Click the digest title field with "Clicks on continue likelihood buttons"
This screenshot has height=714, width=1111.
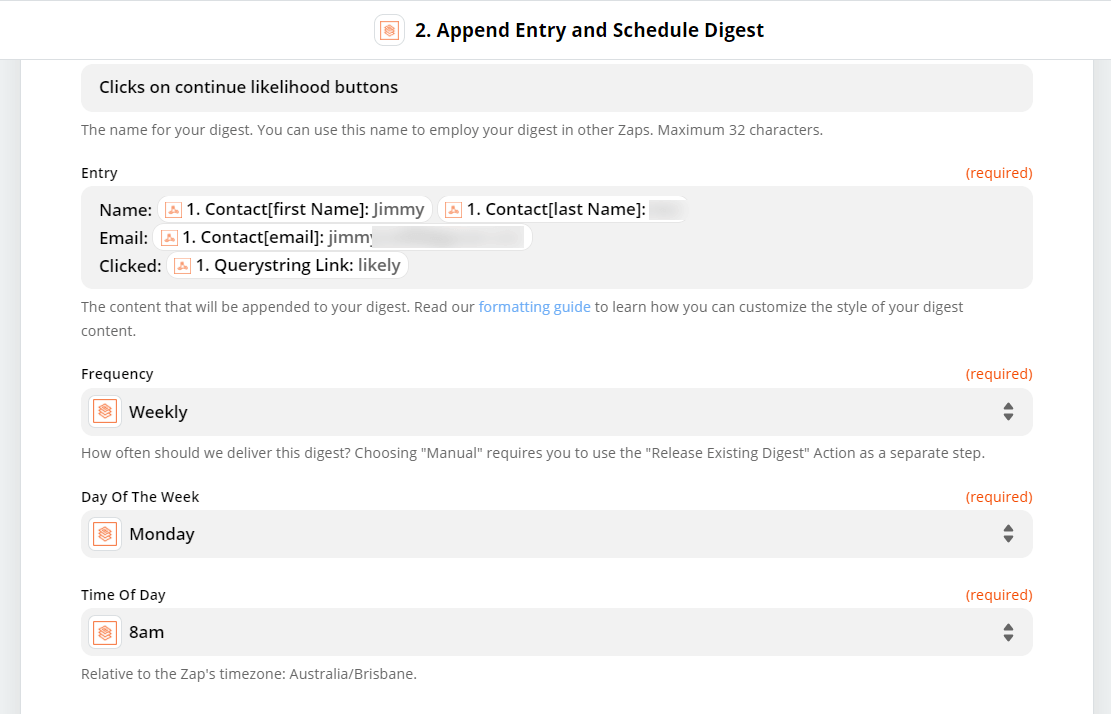(x=556, y=88)
